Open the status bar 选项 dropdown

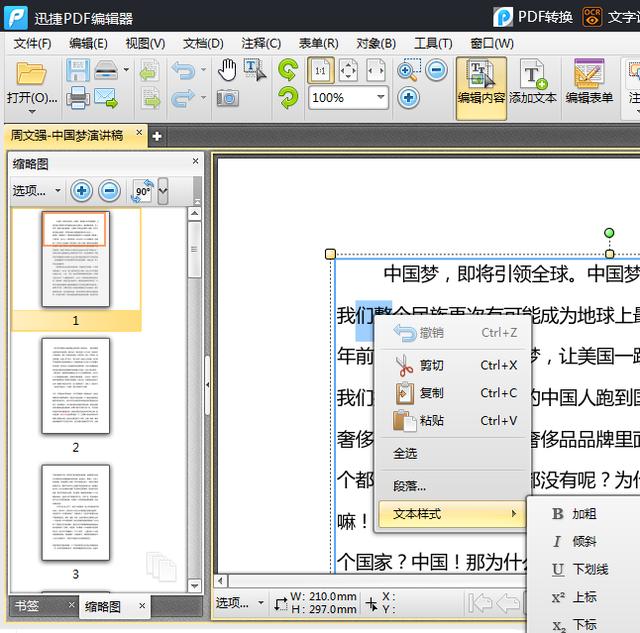[x=240, y=602]
